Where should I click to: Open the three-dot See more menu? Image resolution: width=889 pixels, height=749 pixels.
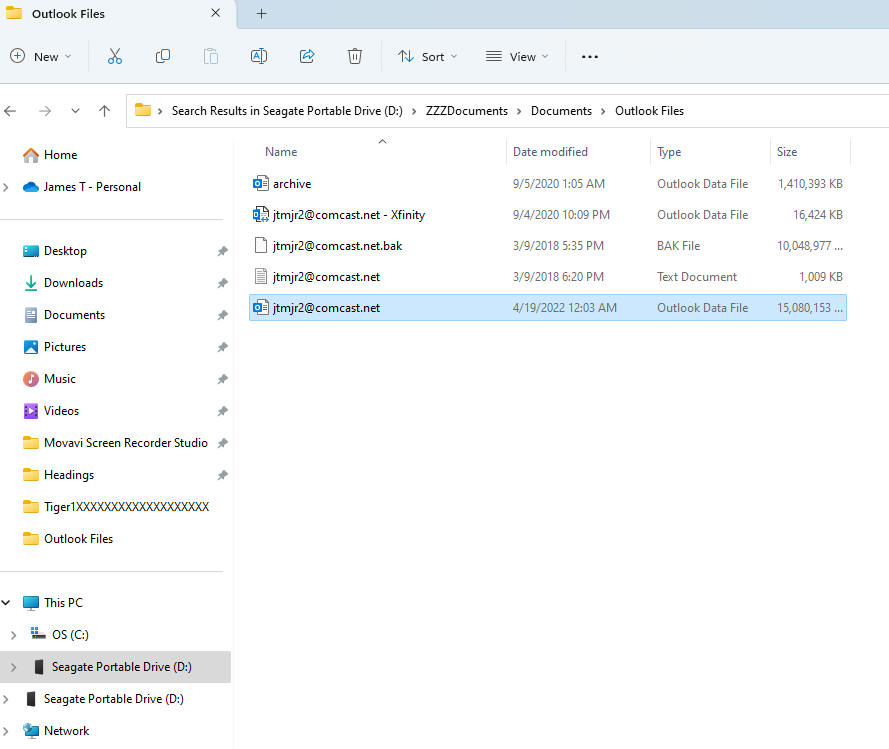point(589,57)
